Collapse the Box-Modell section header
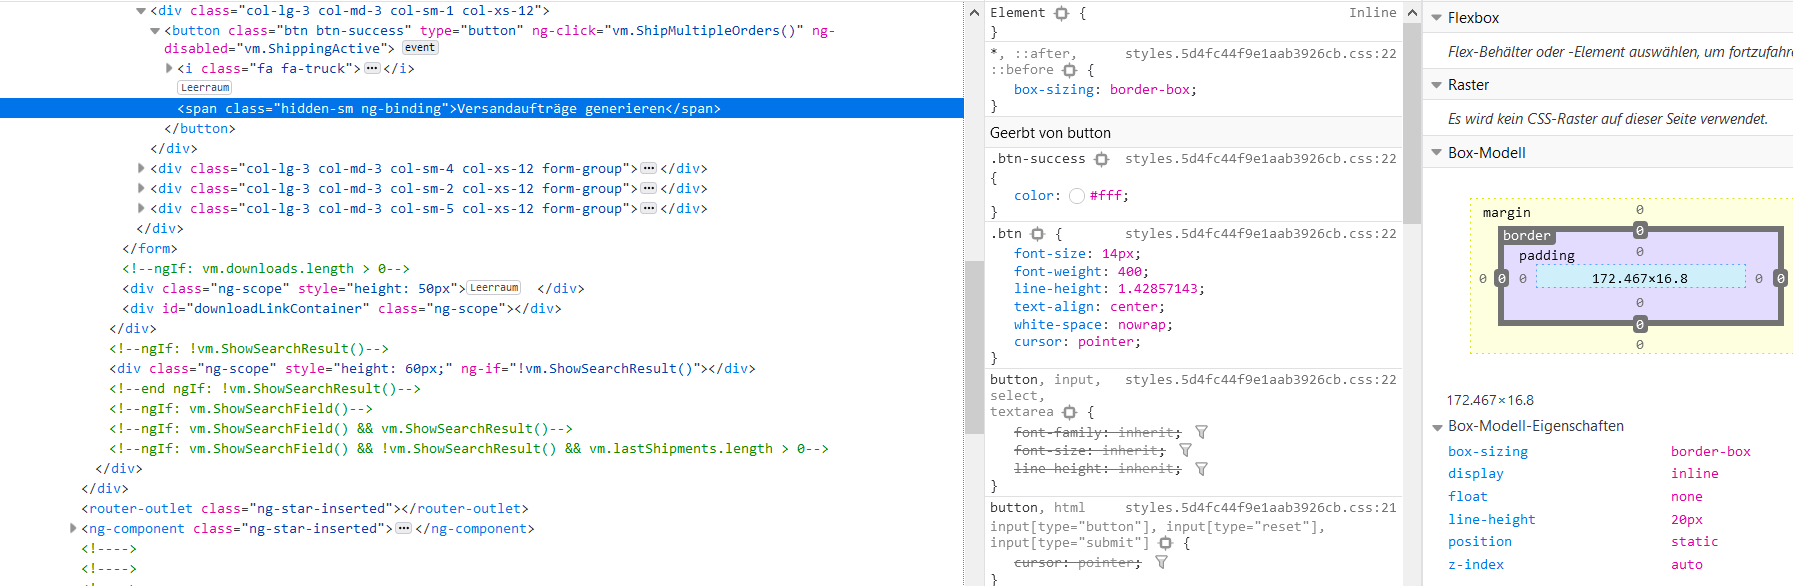 1437,153
